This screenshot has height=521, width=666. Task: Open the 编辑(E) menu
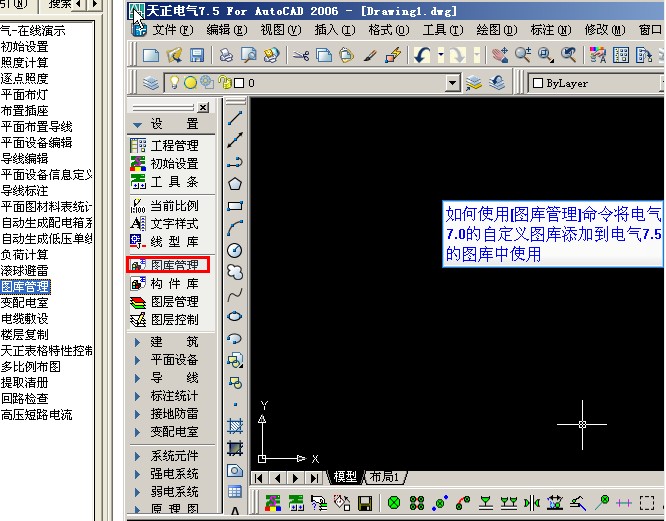[226, 30]
